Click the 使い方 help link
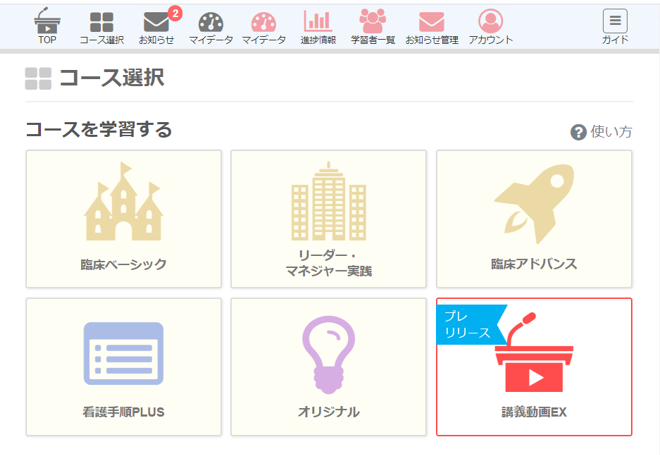 [601, 132]
